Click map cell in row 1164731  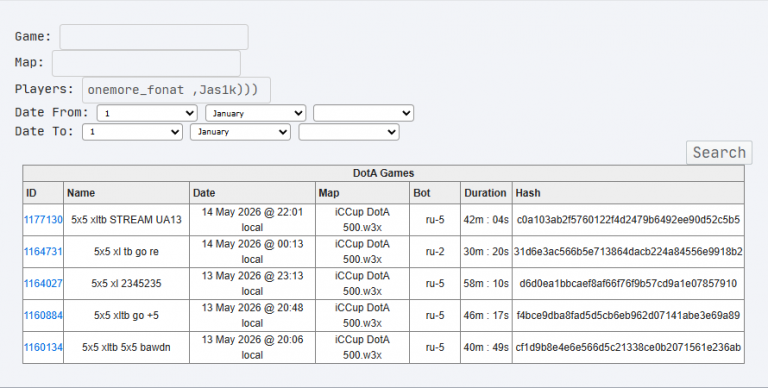click(362, 251)
